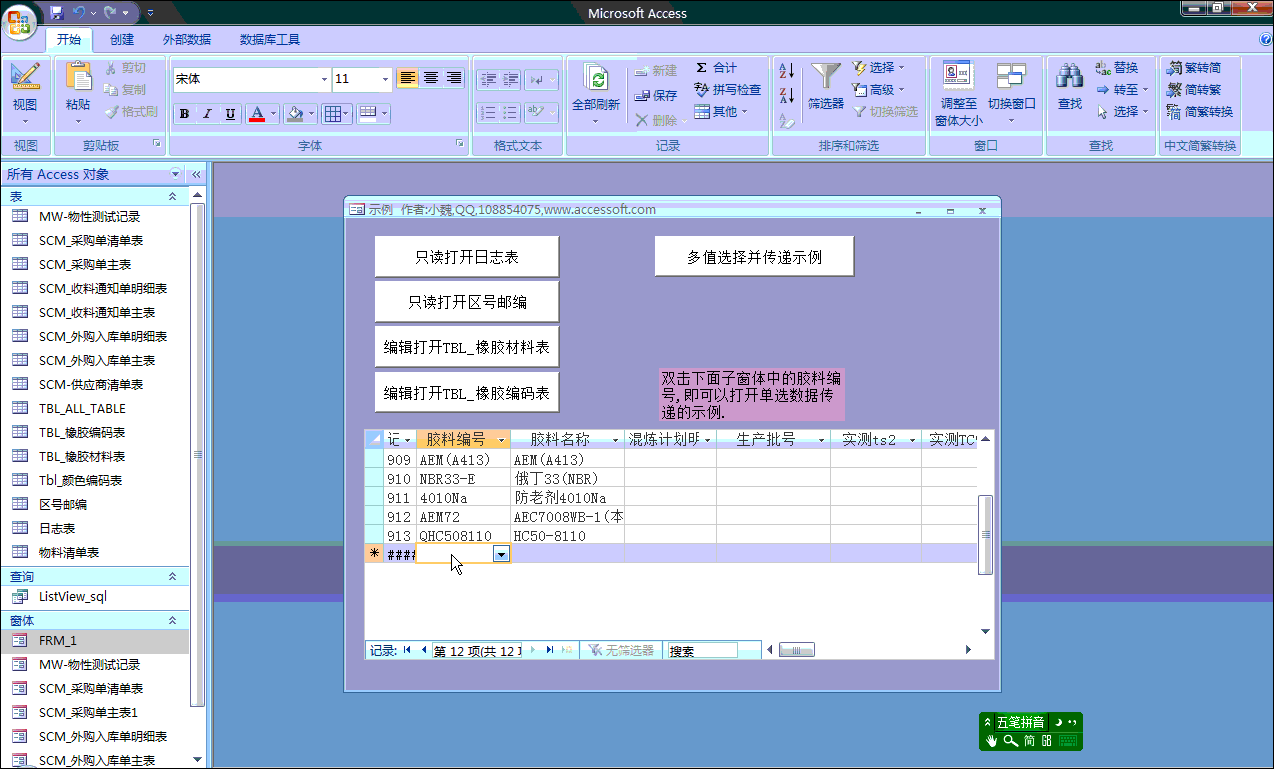Screen dimensions: 1274x769
Task: Apply the red font color swatch
Action: (x=257, y=114)
